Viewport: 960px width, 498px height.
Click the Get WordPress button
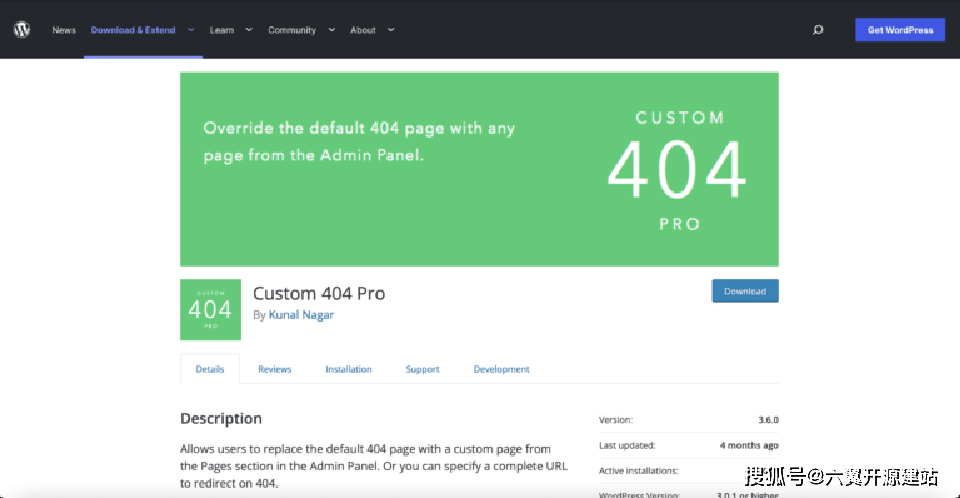900,30
